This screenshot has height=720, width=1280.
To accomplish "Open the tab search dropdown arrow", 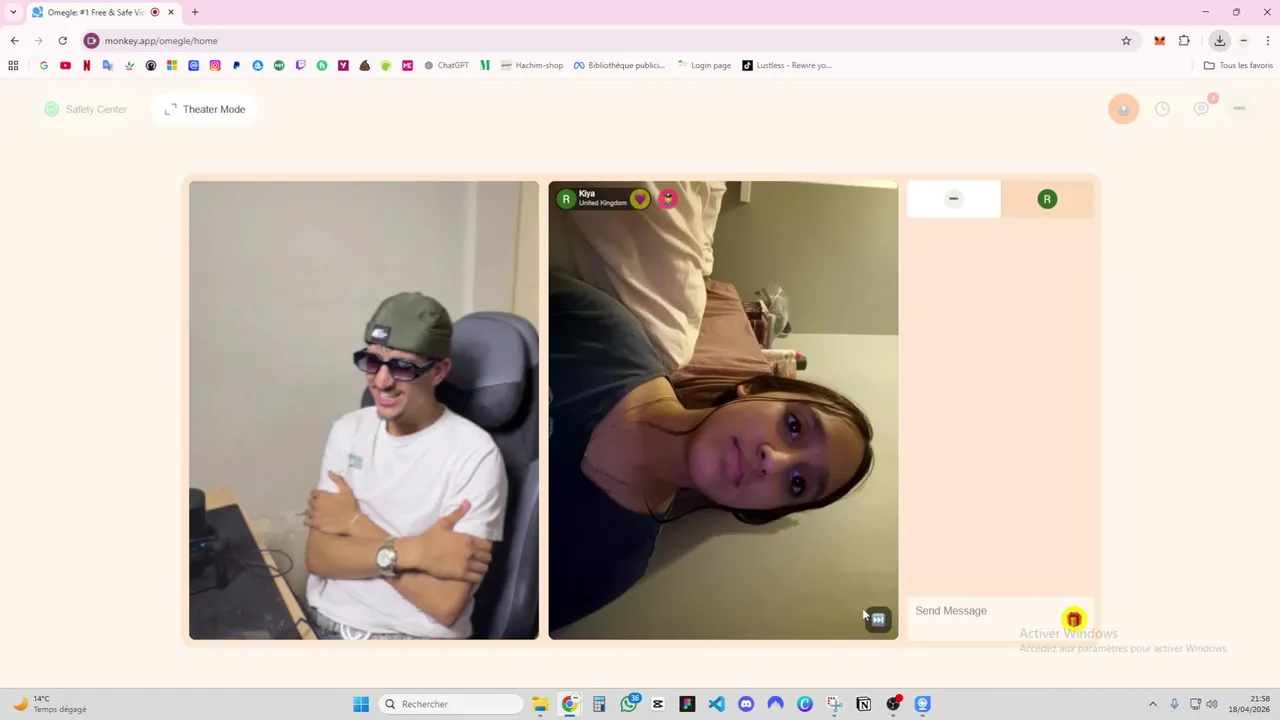I will [x=13, y=12].
